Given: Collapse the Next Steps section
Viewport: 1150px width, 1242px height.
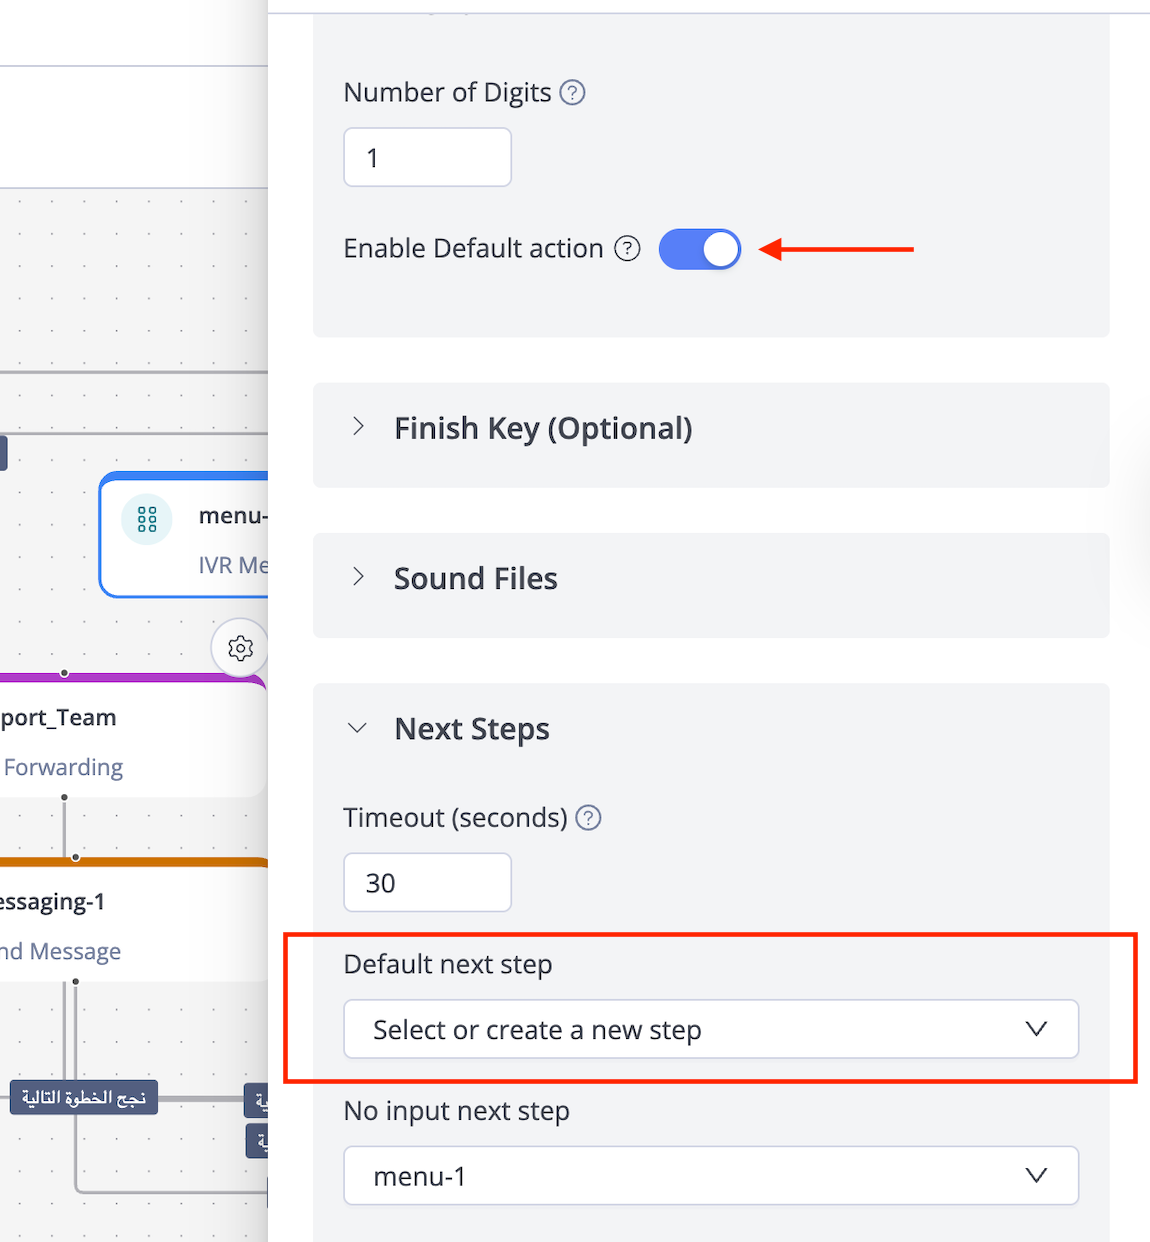Looking at the screenshot, I should (357, 728).
